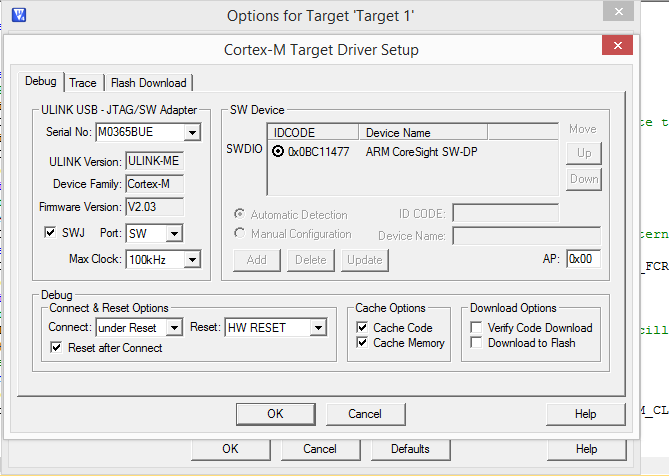Close the Options for Target window

(618, 12)
